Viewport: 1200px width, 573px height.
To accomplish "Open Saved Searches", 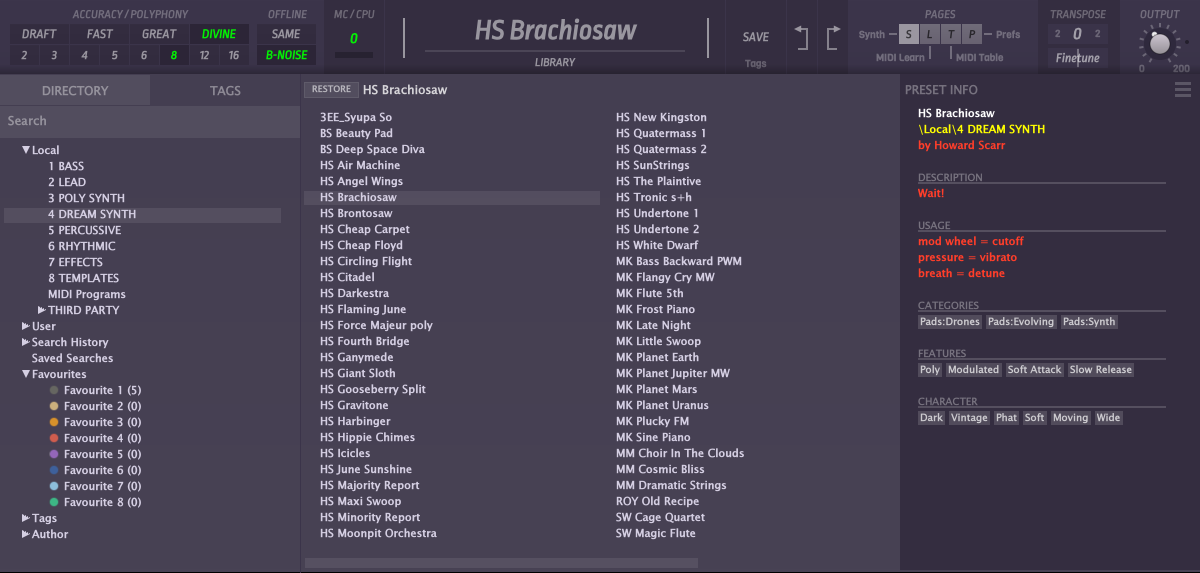I will click(x=72, y=358).
